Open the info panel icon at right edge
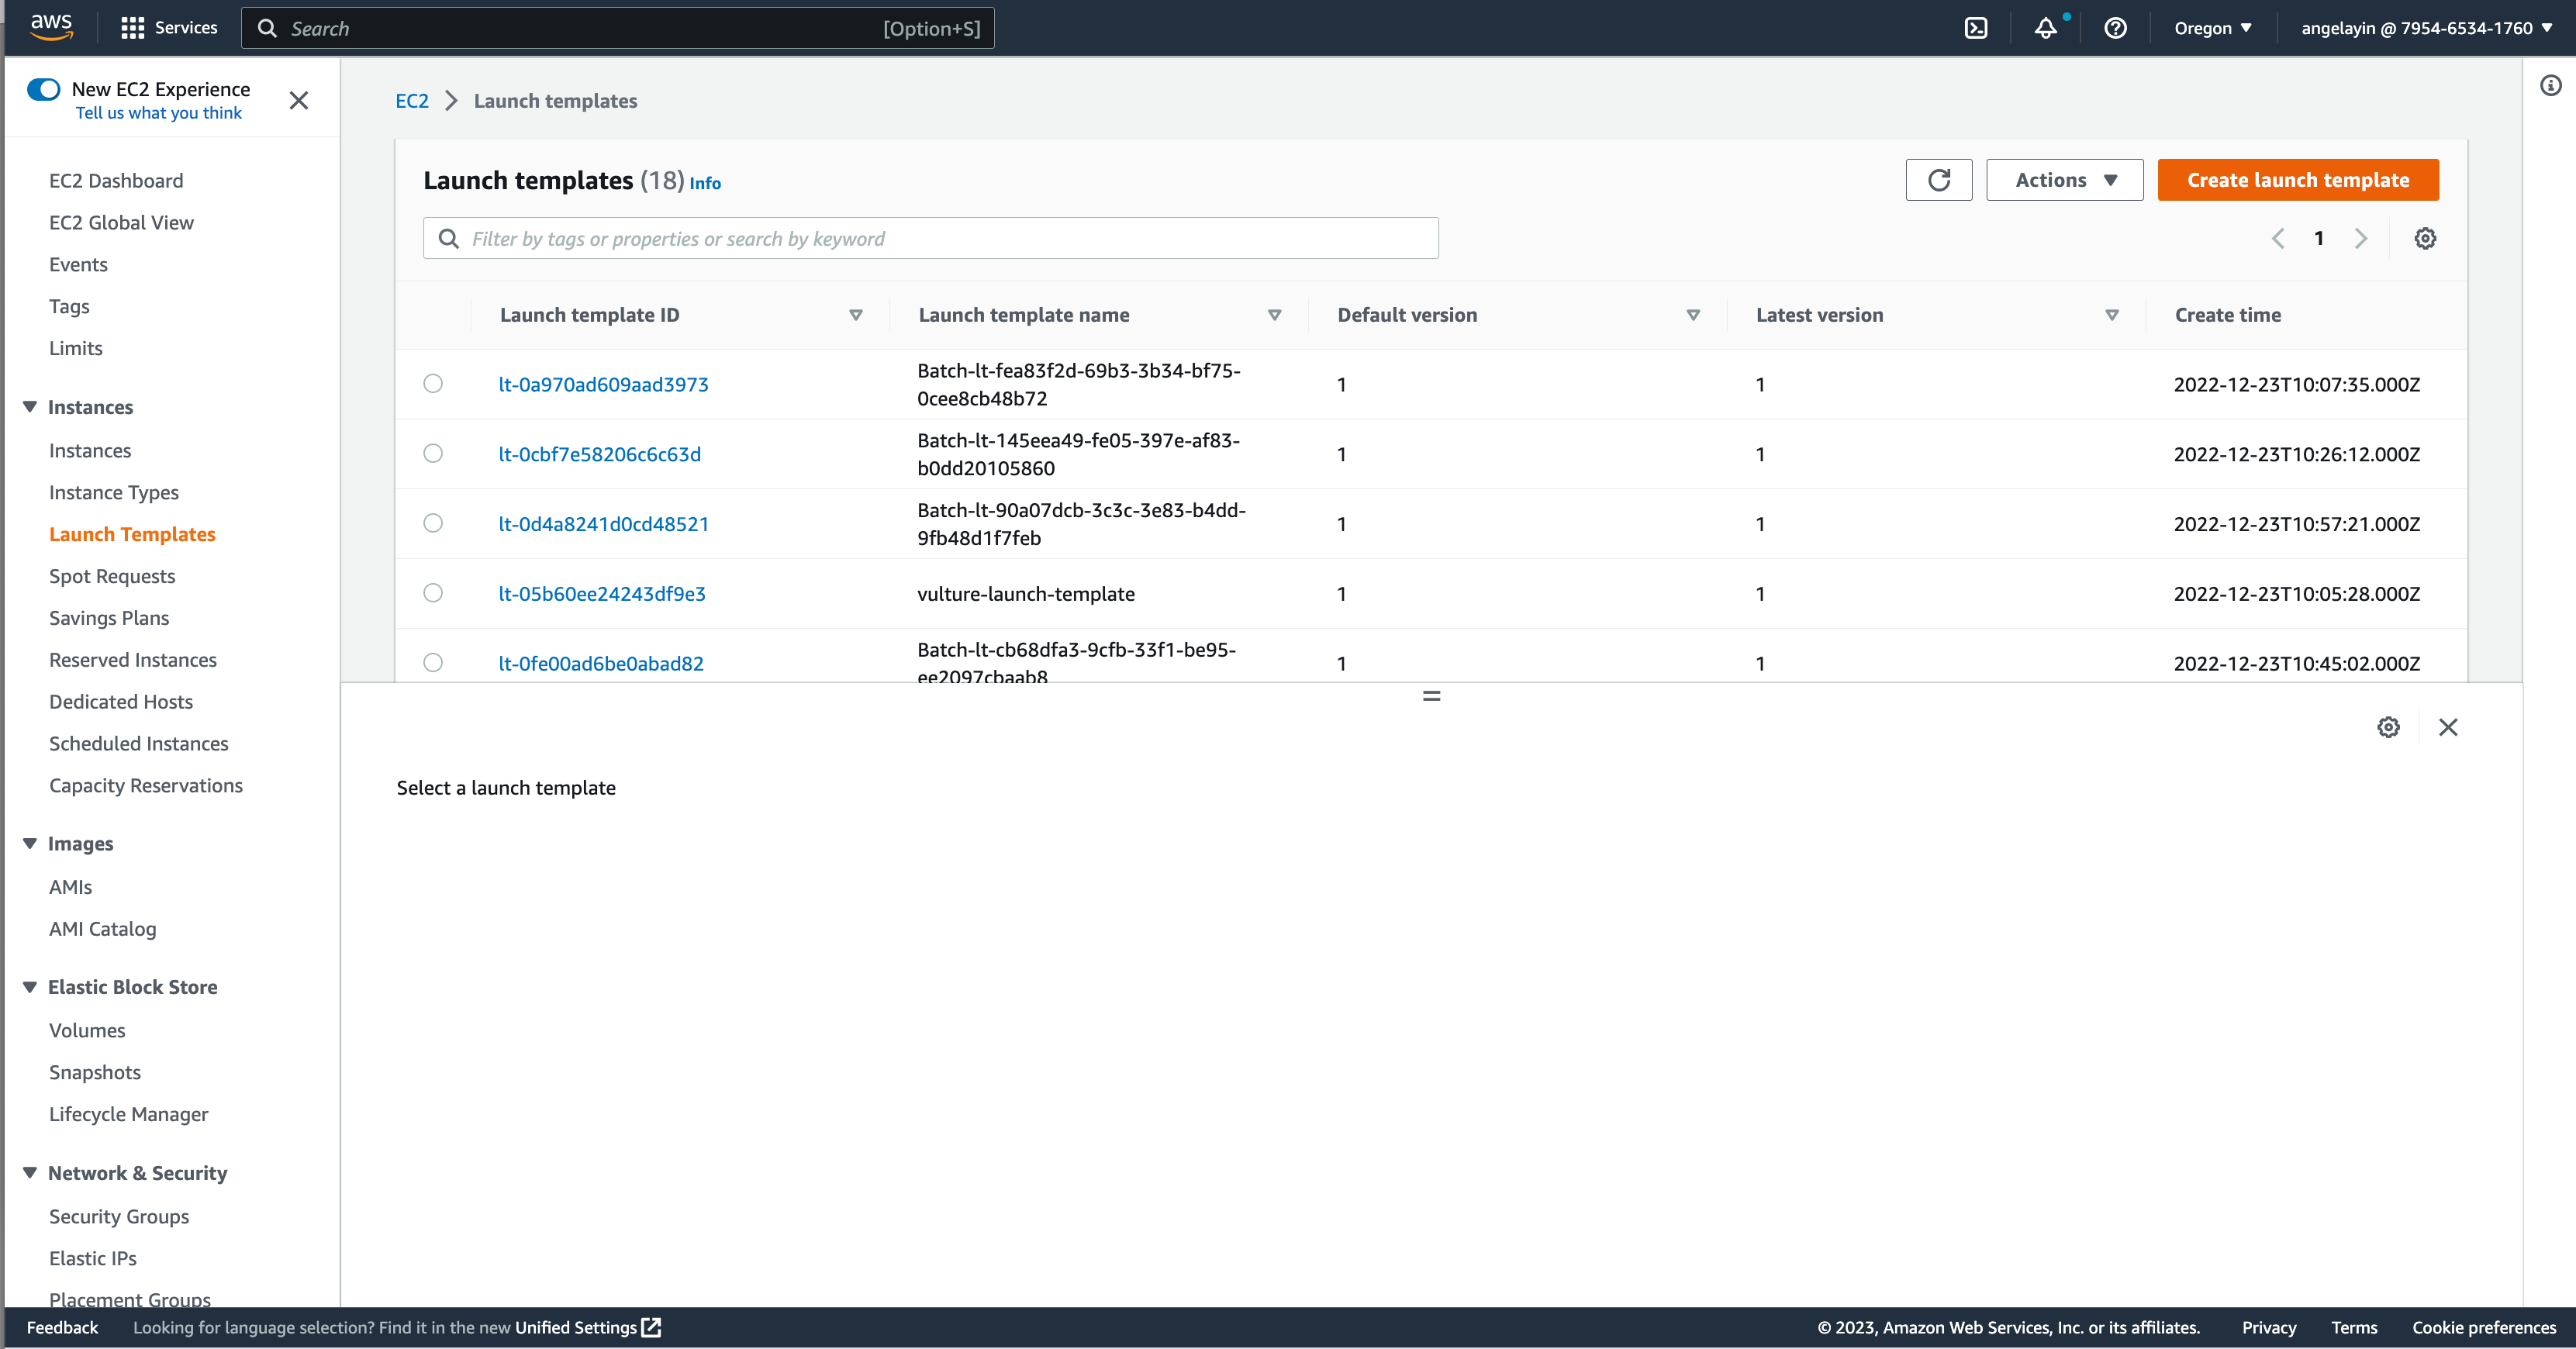The width and height of the screenshot is (2576, 1349). click(2551, 86)
